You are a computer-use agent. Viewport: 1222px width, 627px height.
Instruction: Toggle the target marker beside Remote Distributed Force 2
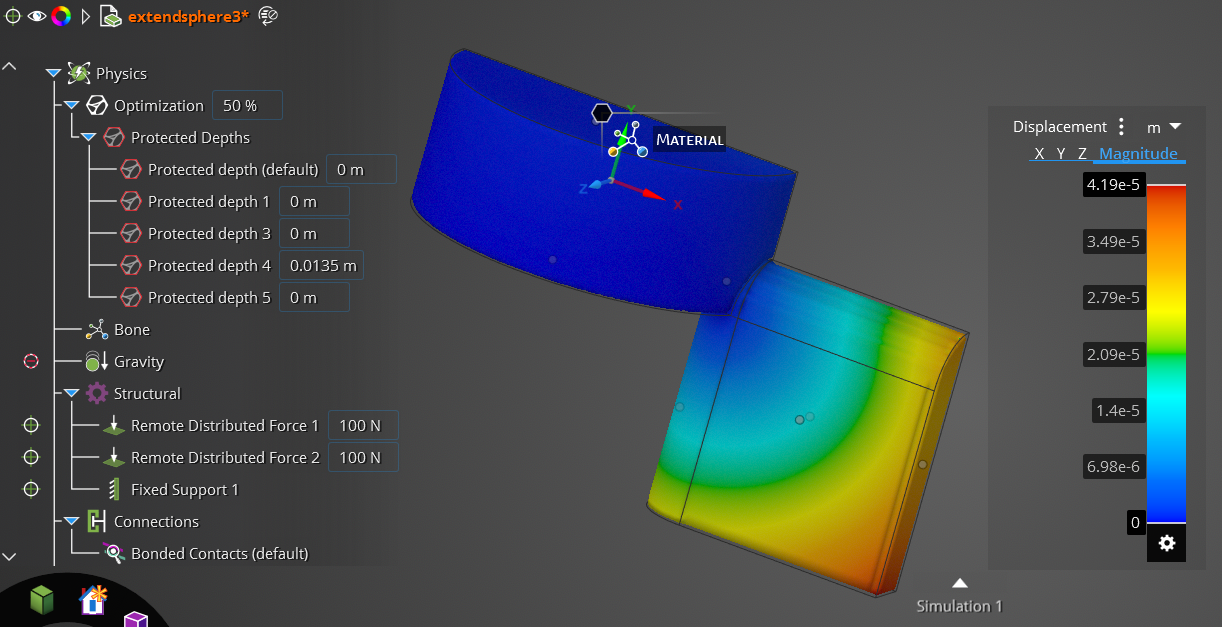[x=31, y=457]
